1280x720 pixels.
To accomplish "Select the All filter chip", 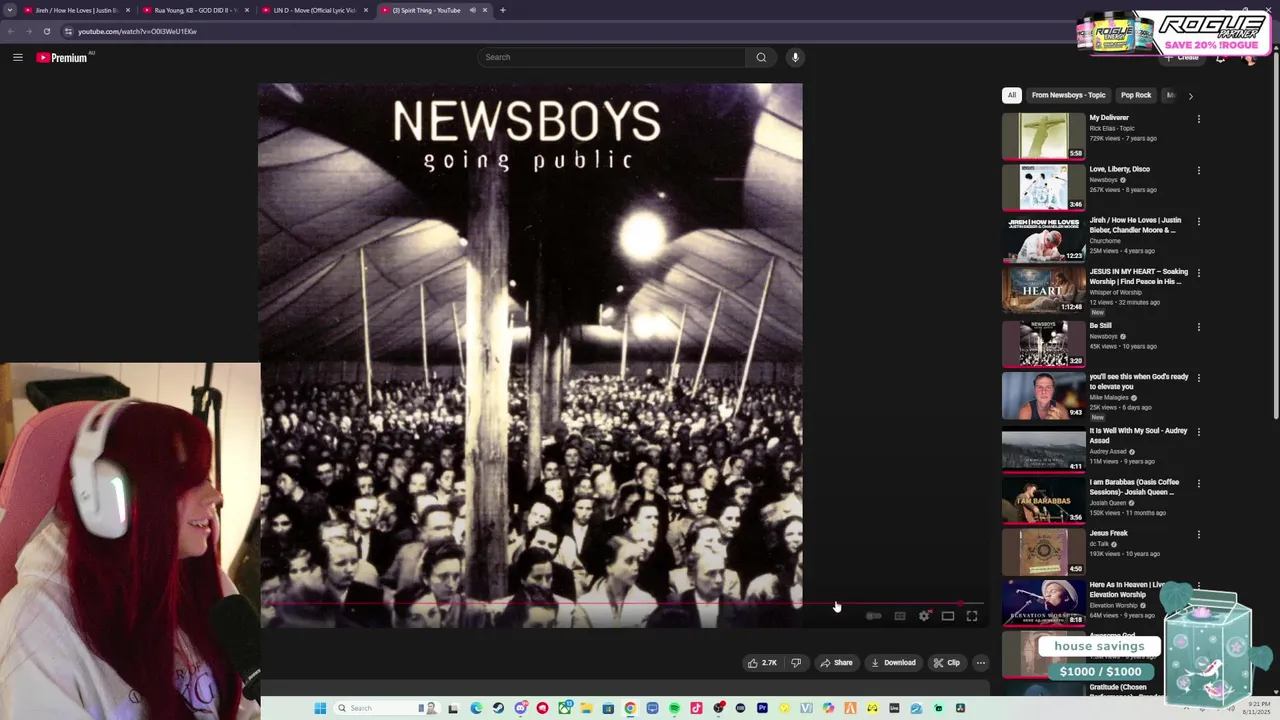I will pyautogui.click(x=1011, y=95).
